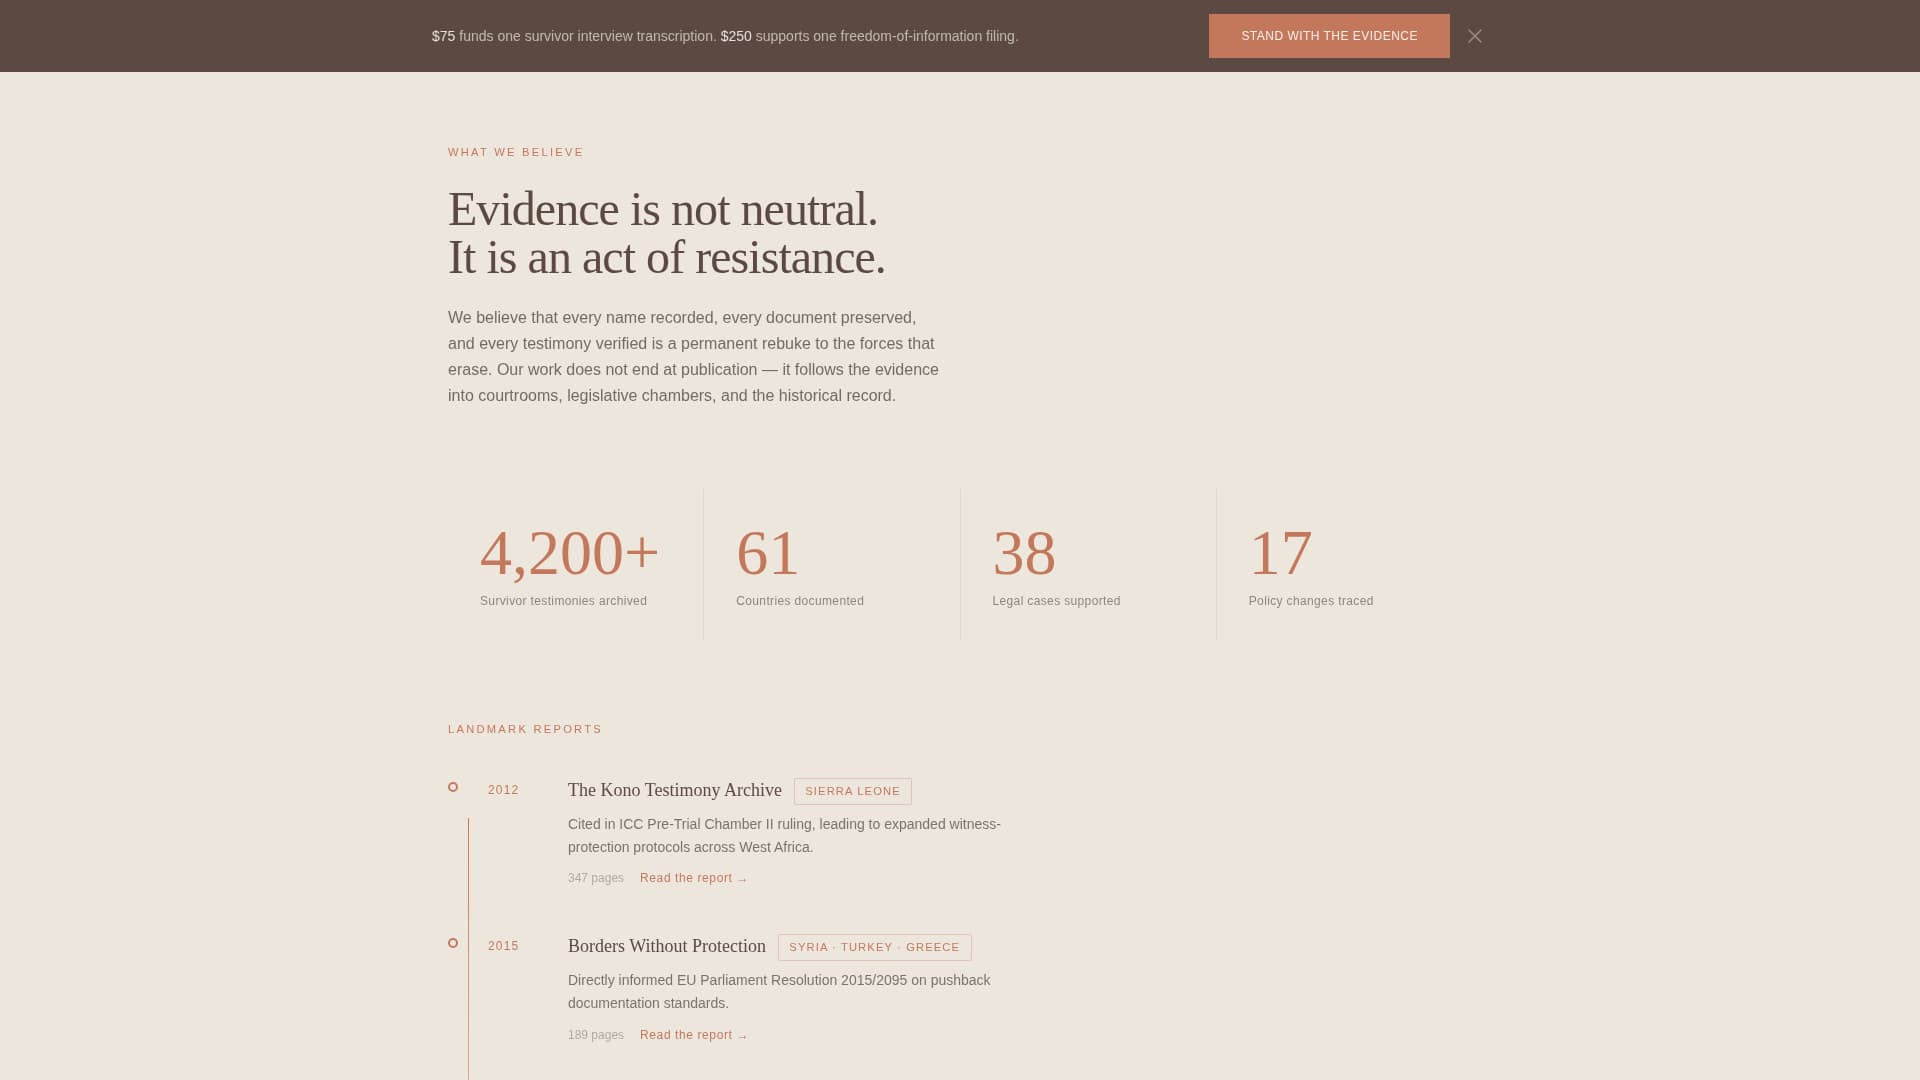Screen dimensions: 1920x1080
Task: Select the Syria · Turkey · Greece tag
Action: pyautogui.click(x=874, y=947)
